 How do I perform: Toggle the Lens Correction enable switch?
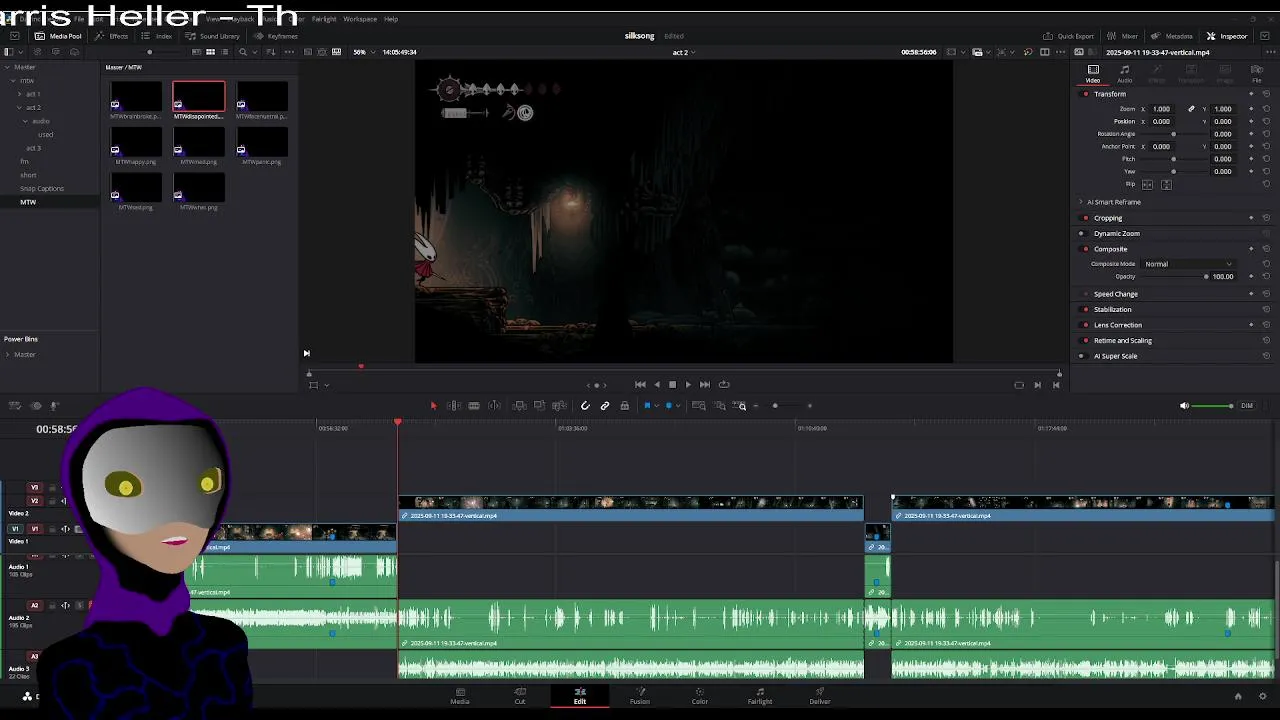pyautogui.click(x=1086, y=325)
